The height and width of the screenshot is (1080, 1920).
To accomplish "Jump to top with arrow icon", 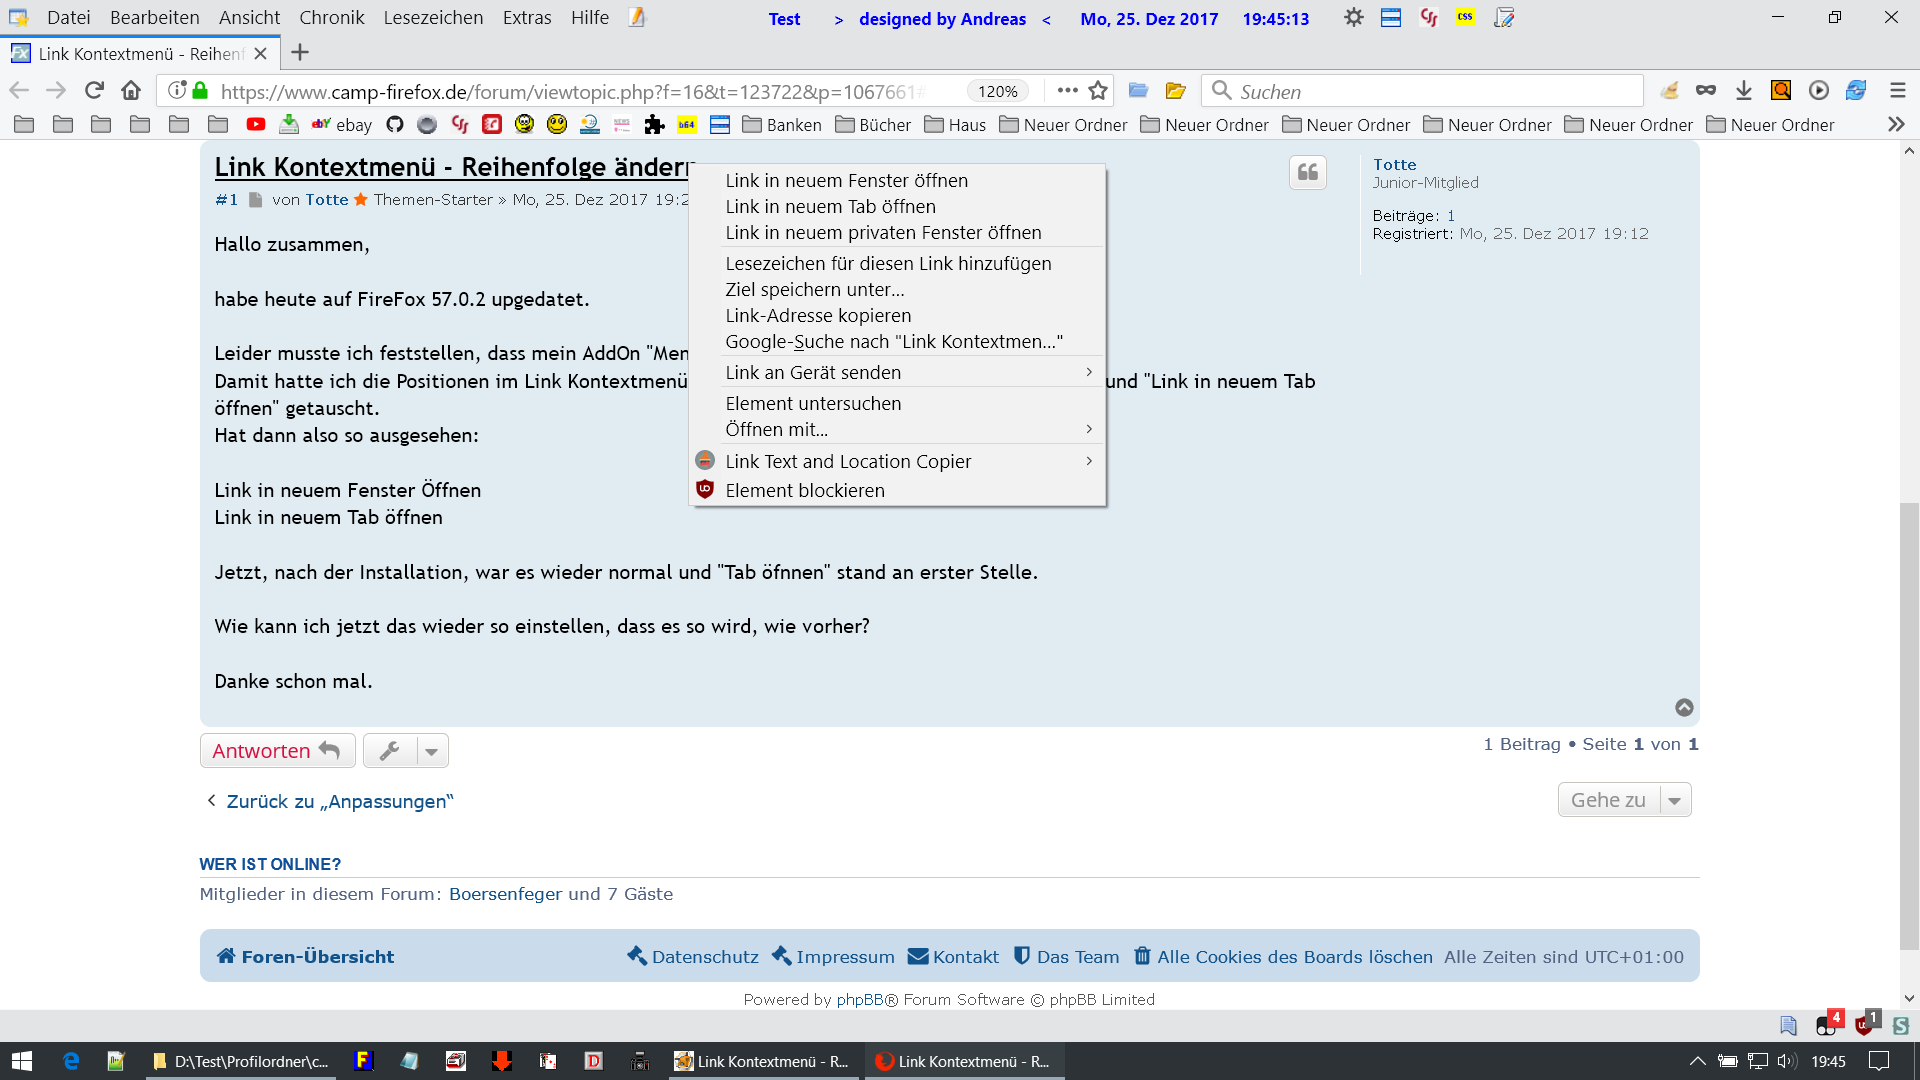I will [x=1684, y=708].
